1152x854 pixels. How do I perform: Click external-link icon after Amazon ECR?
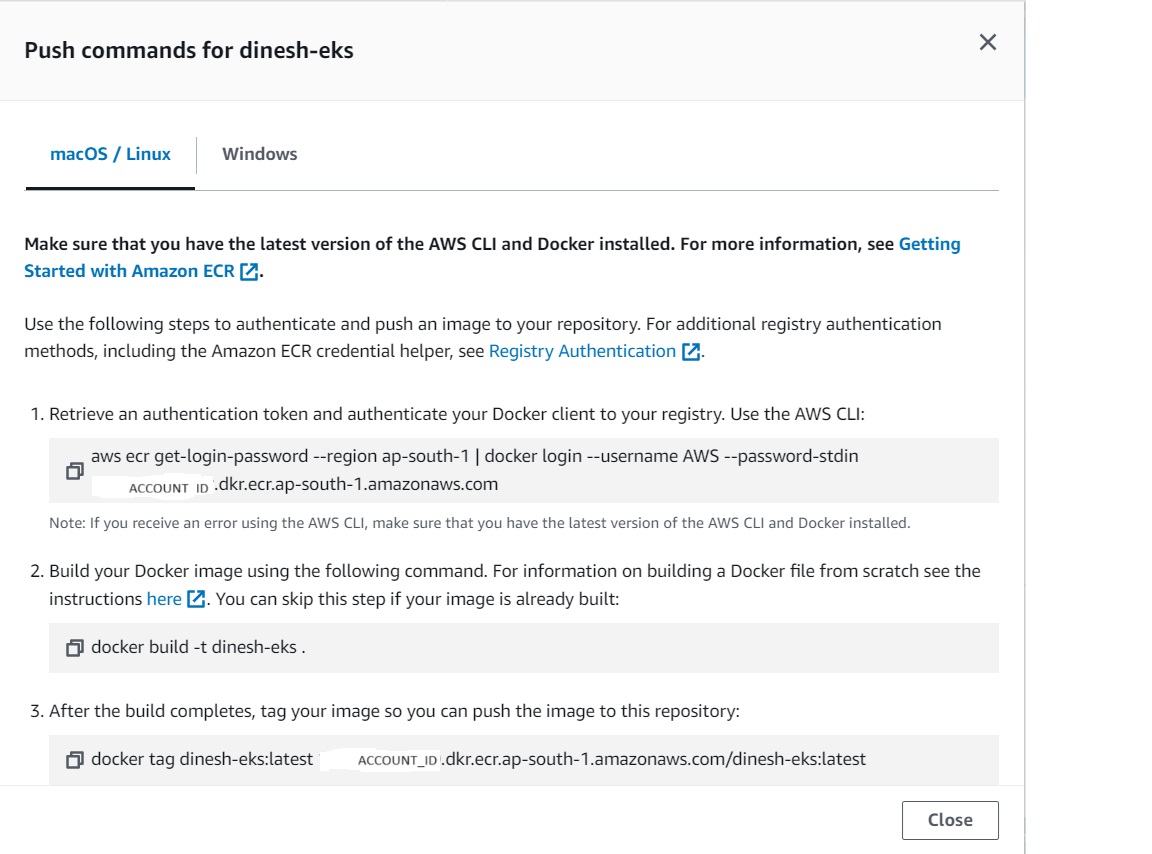tap(249, 272)
